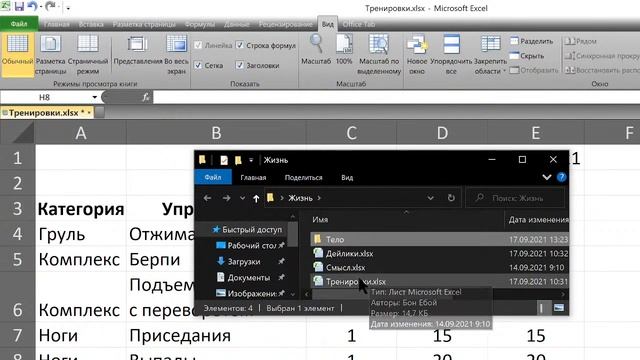Open Explorer help icon
640x360 pixels.
click(x=562, y=177)
